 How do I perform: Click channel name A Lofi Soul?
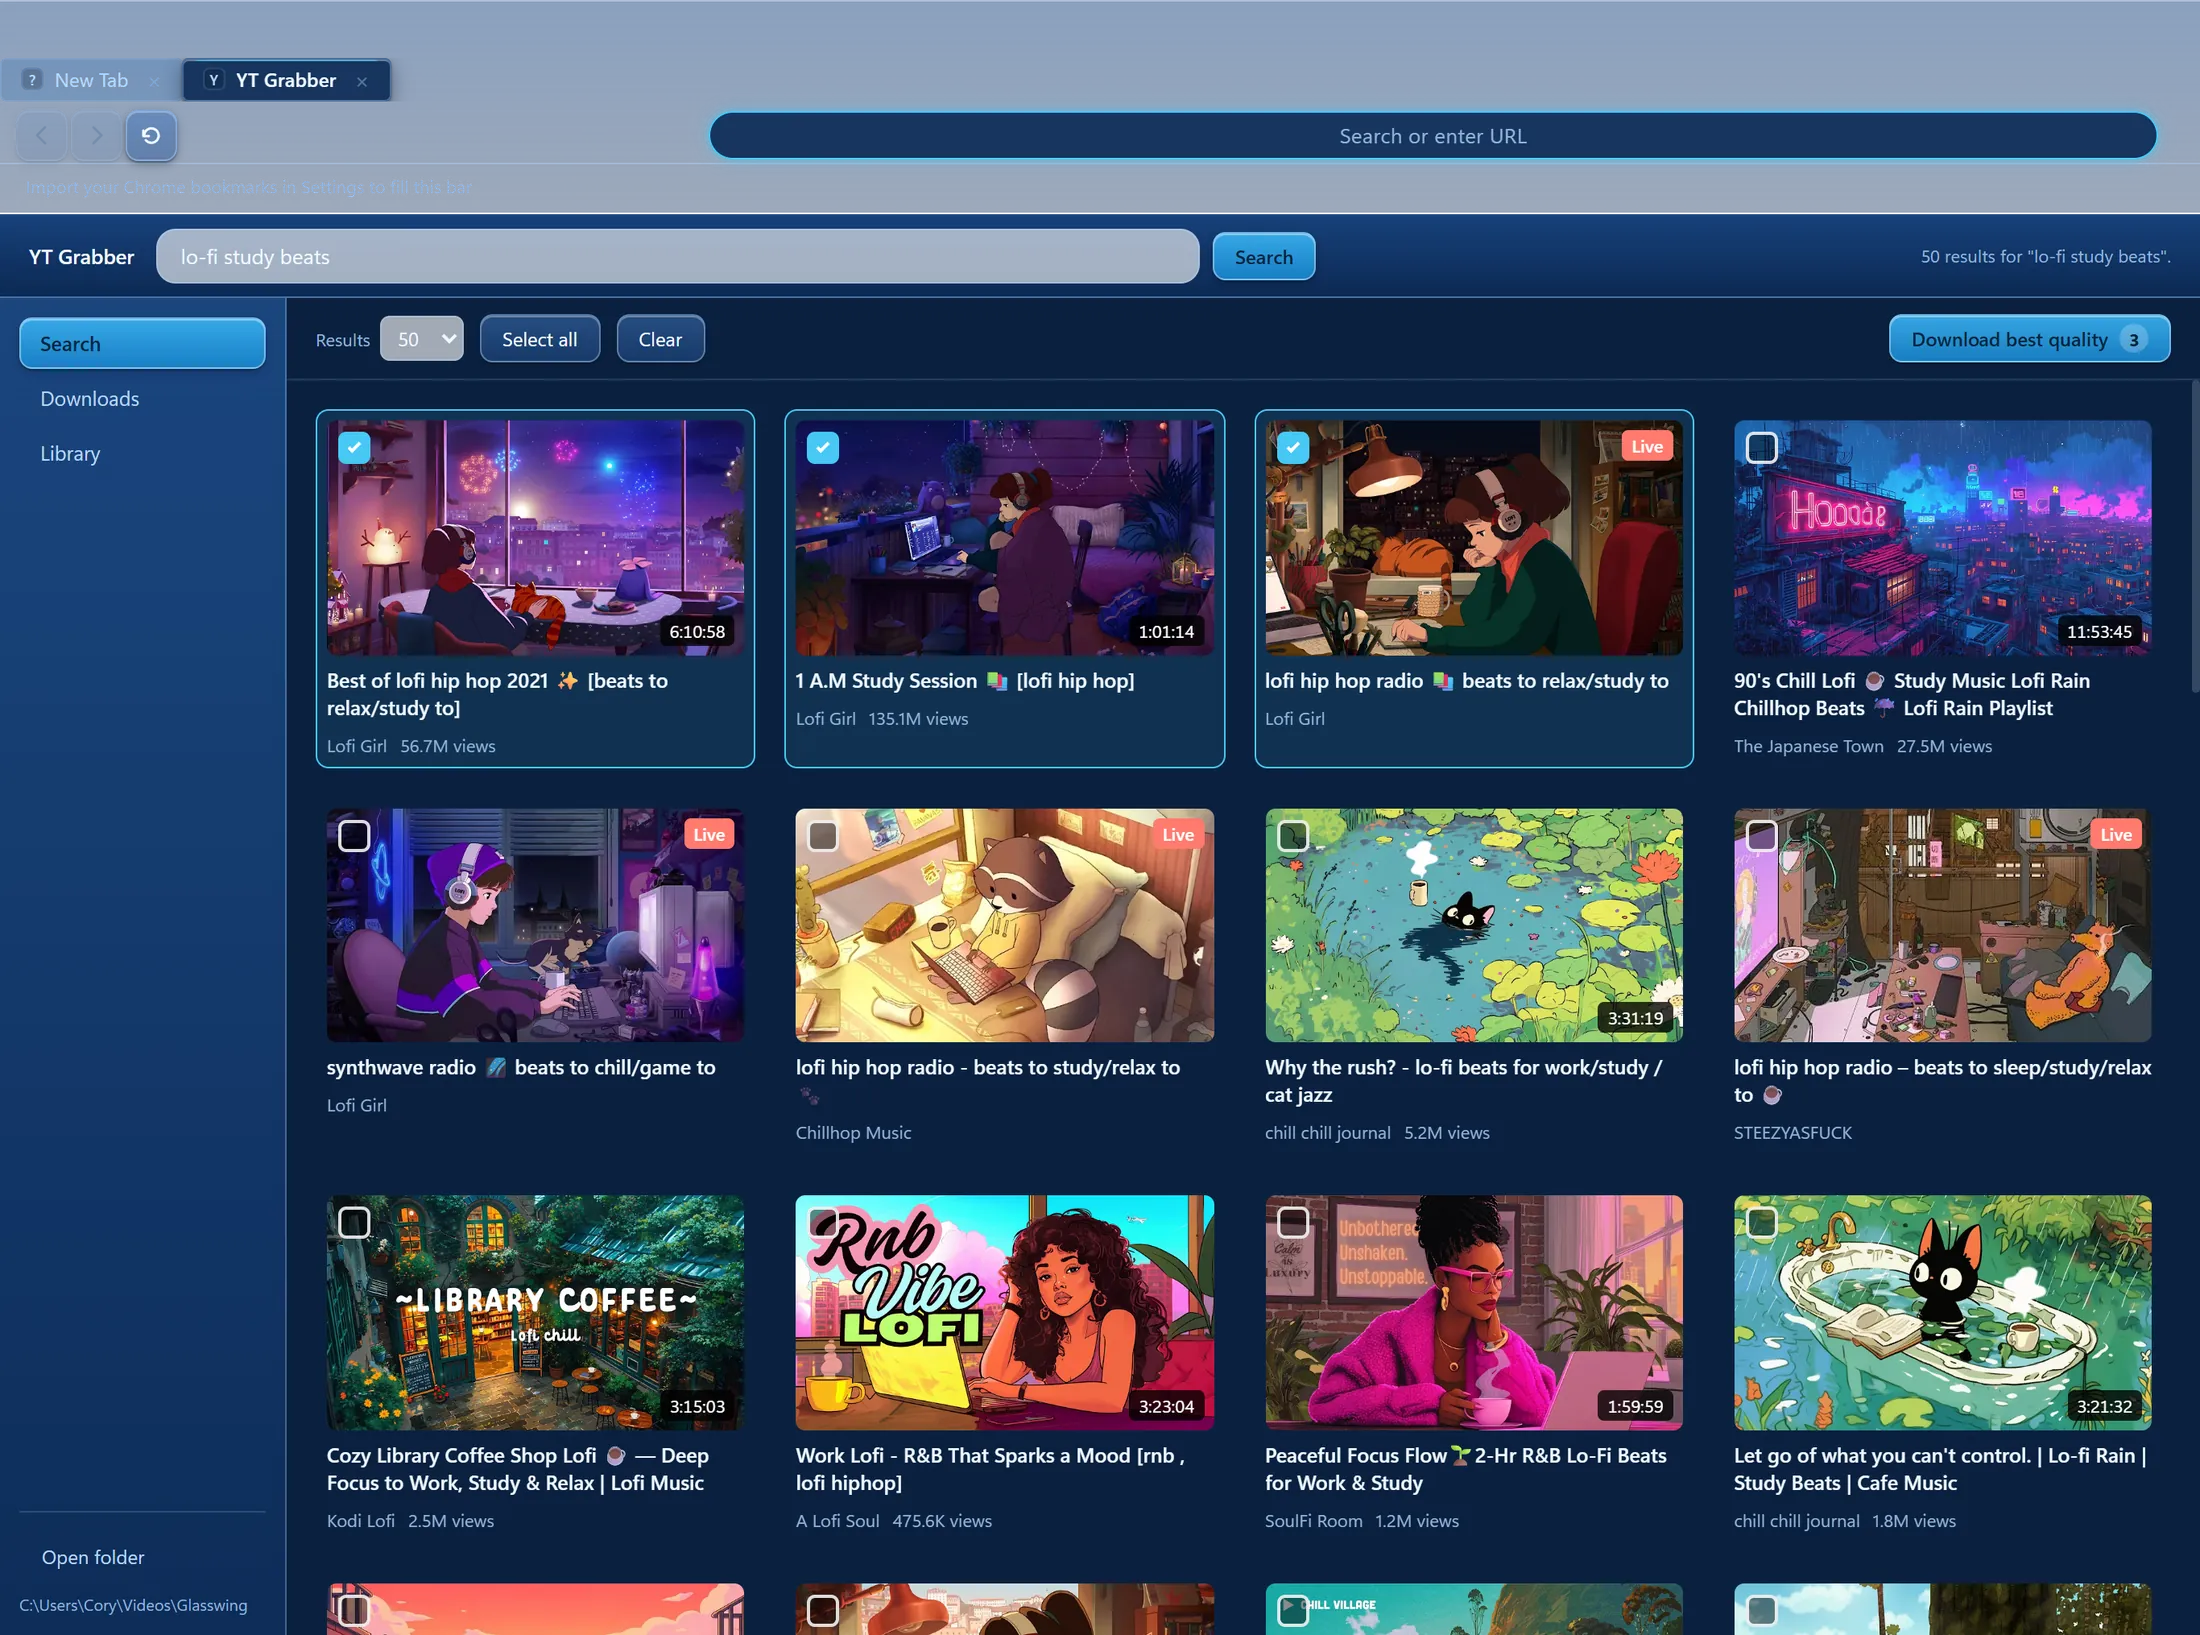[837, 1521]
